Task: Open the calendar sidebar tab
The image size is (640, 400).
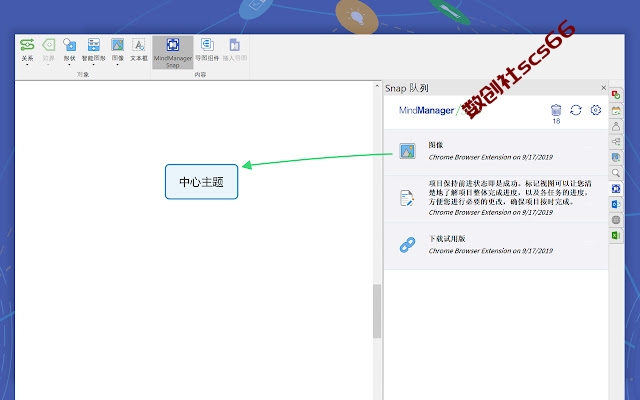Action: pos(616,111)
